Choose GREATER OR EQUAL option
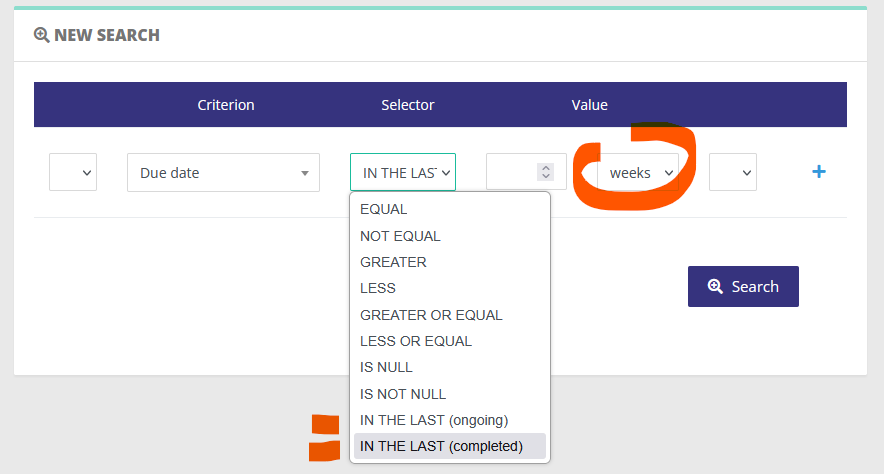 click(431, 315)
